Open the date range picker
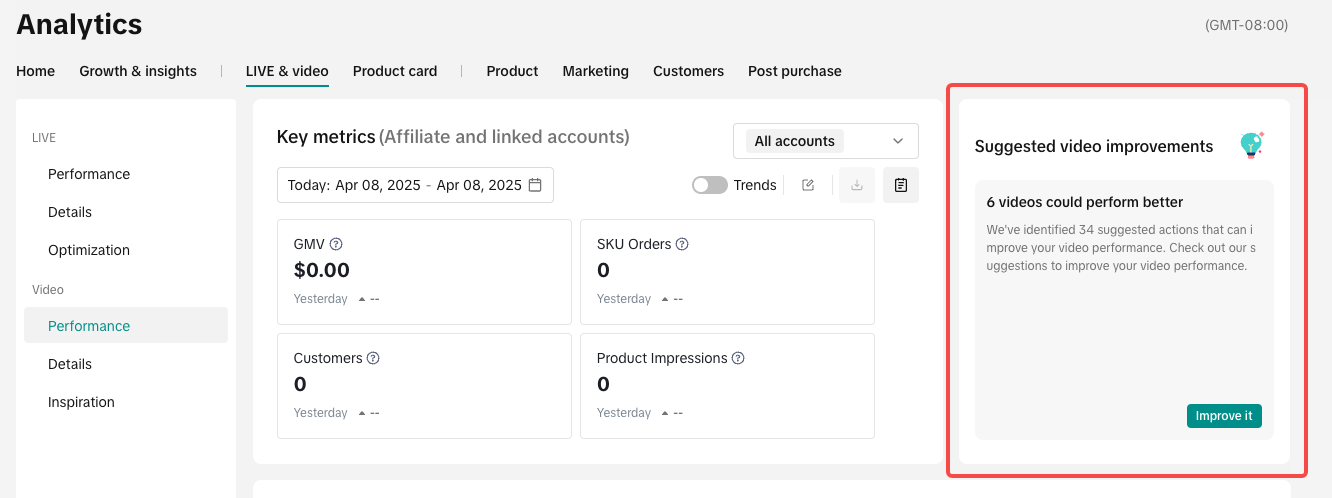The height and width of the screenshot is (498, 1332). point(414,185)
